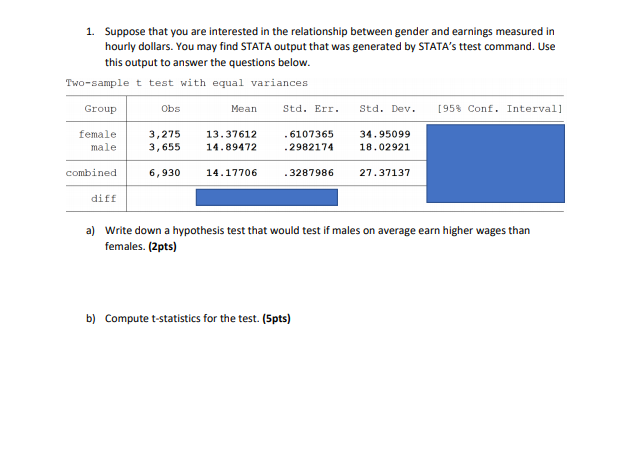Click question a) about hypothesis test
This screenshot has width=628, height=456.
[x=308, y=238]
